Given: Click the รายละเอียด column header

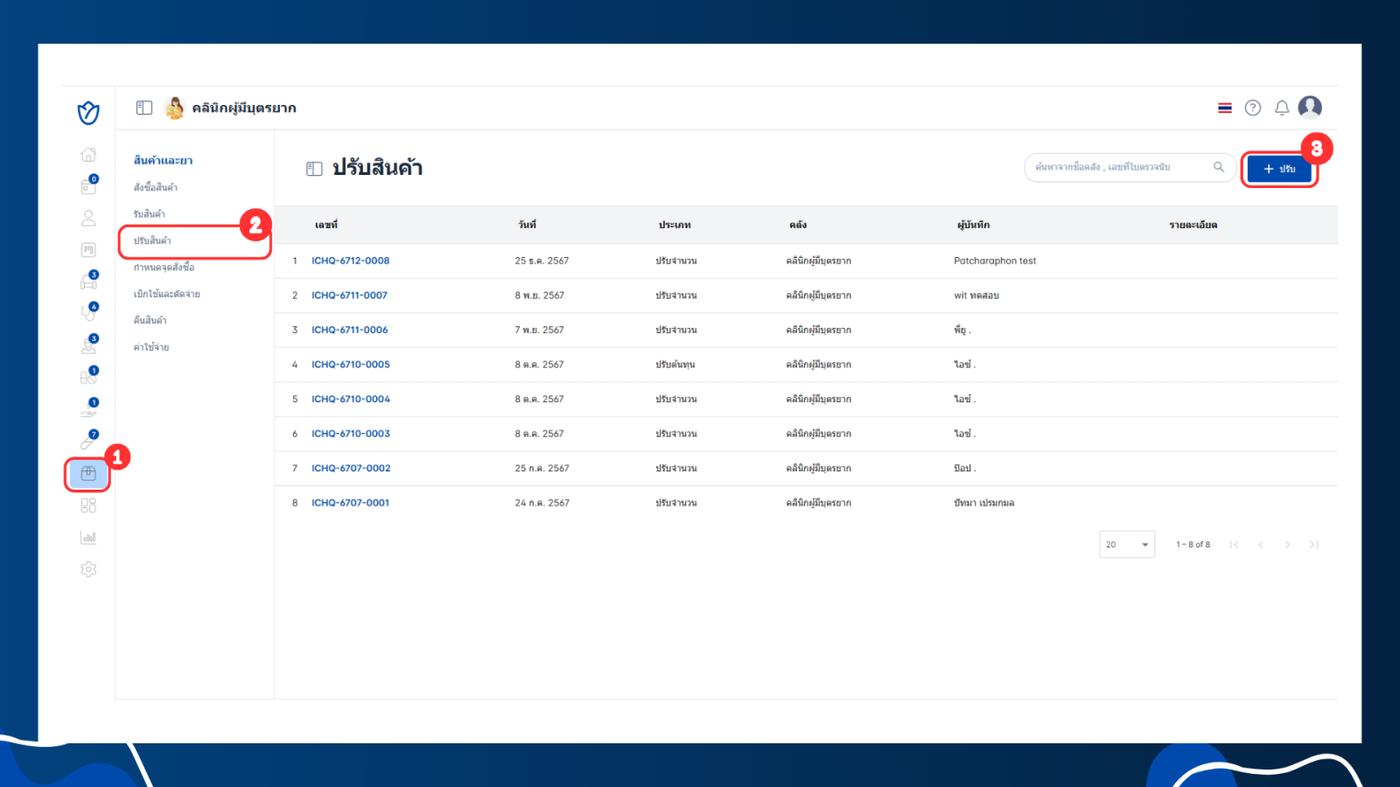Looking at the screenshot, I should (1193, 225).
